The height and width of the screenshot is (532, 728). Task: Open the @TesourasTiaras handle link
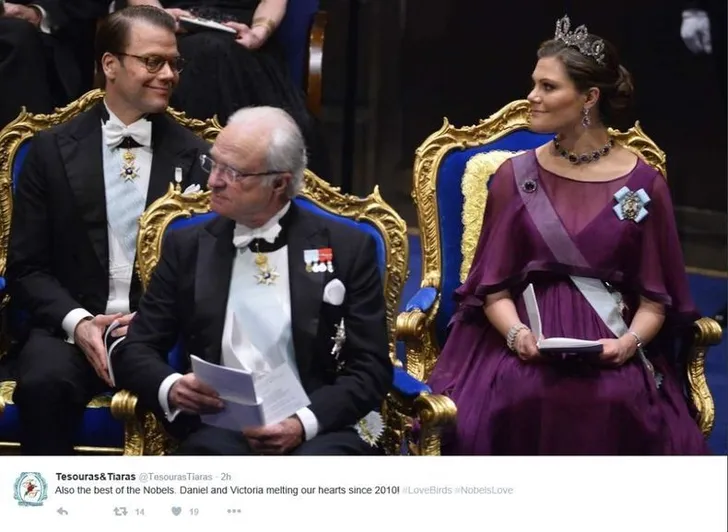(176, 477)
